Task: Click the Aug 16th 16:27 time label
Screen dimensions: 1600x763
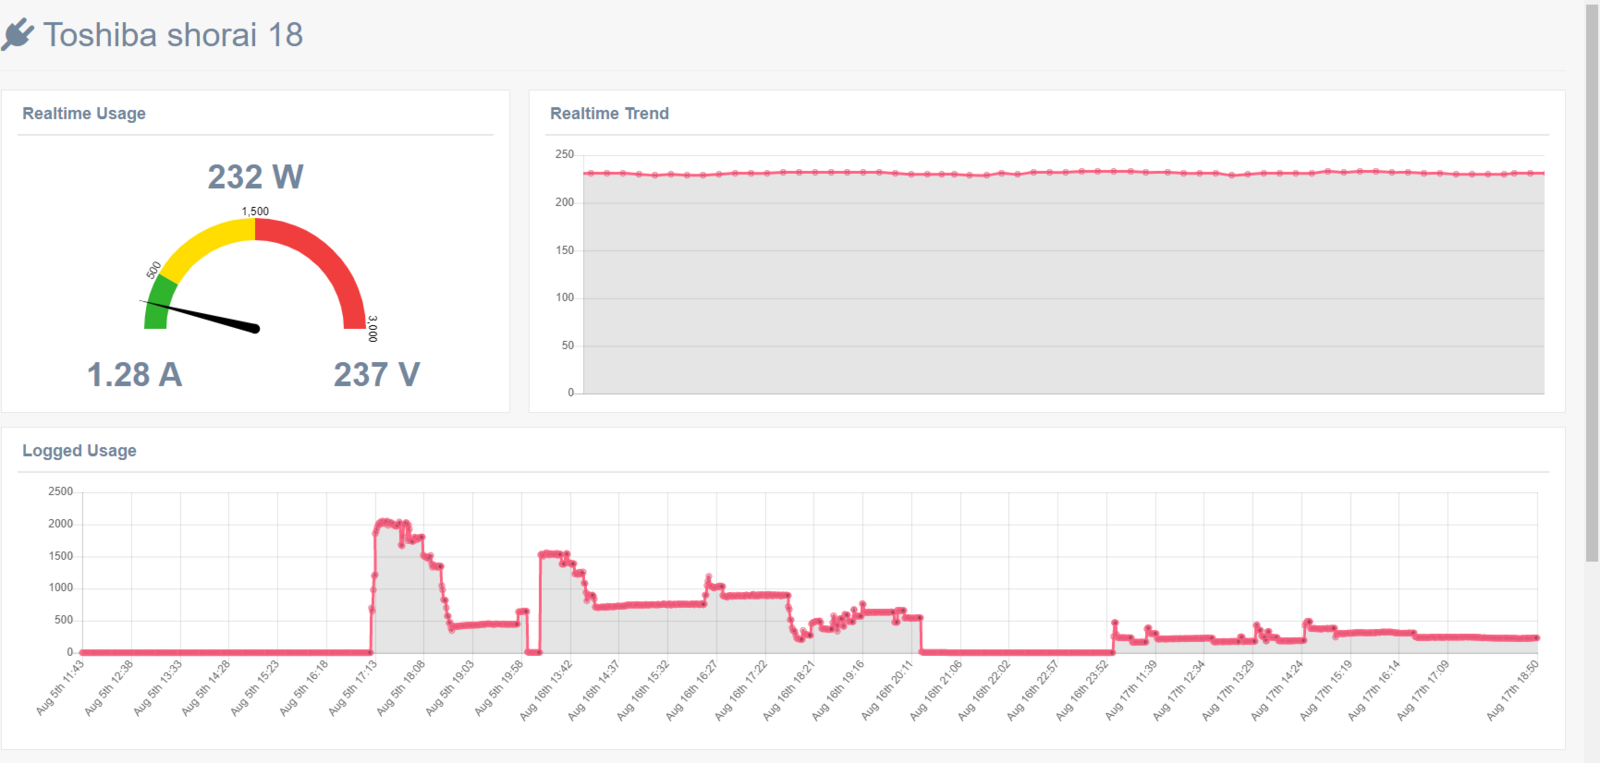Action: coord(692,690)
